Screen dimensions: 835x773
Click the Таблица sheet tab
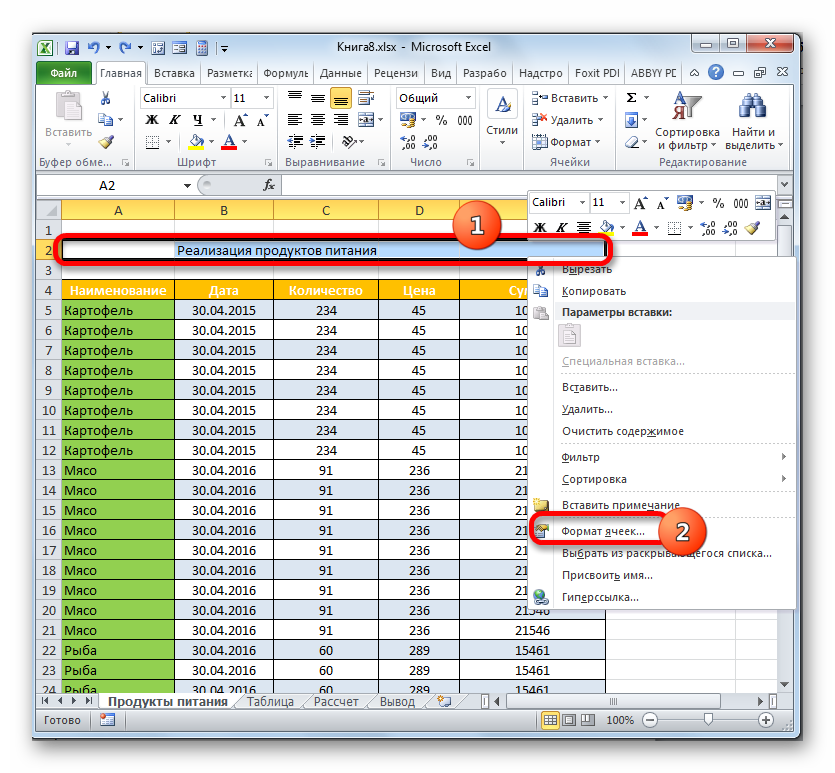[x=270, y=702]
